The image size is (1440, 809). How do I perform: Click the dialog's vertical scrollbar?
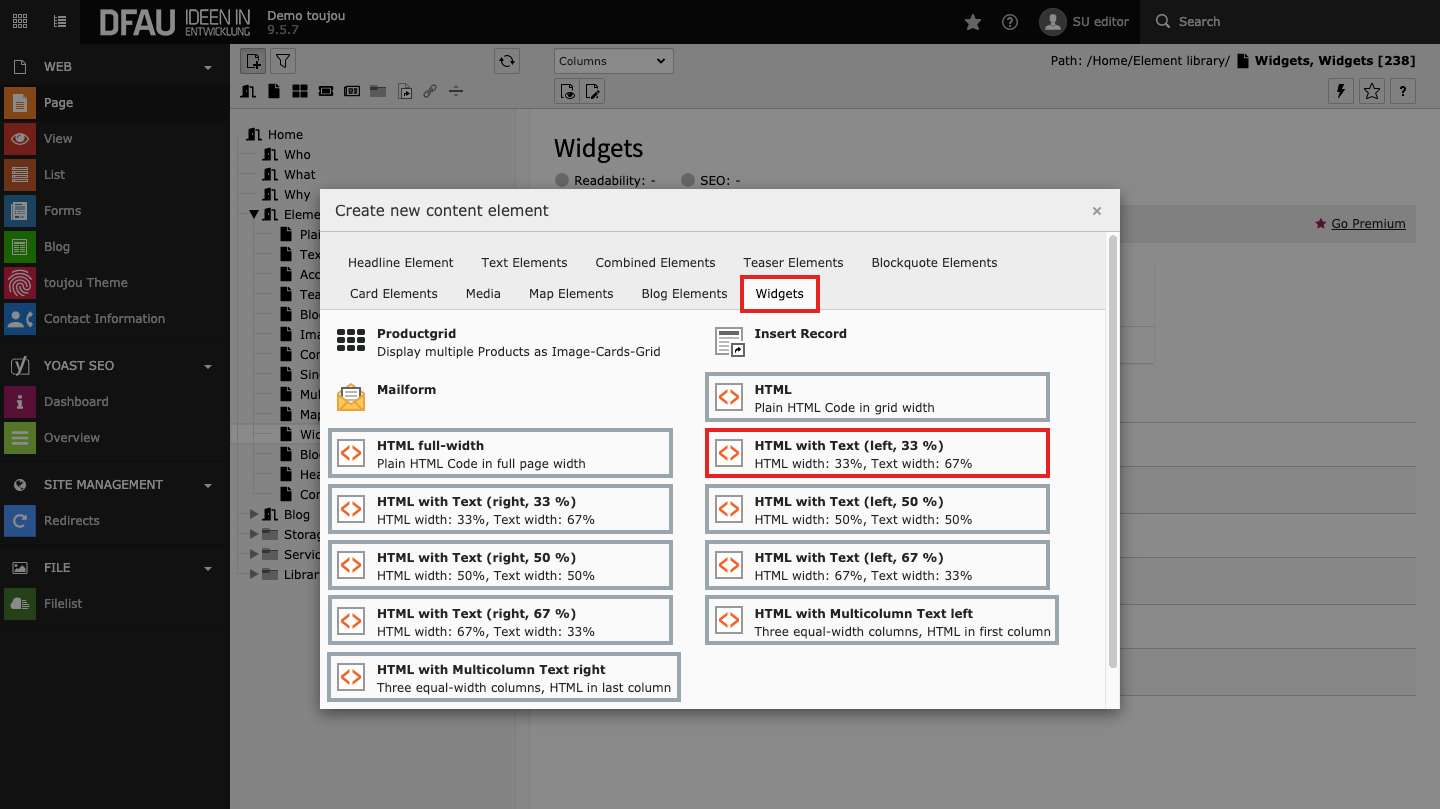tap(1113, 450)
